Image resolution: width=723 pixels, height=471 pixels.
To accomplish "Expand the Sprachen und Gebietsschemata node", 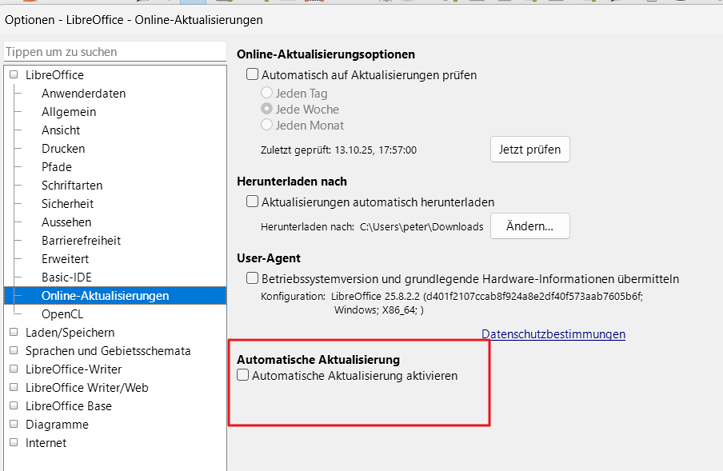I will pyautogui.click(x=14, y=351).
